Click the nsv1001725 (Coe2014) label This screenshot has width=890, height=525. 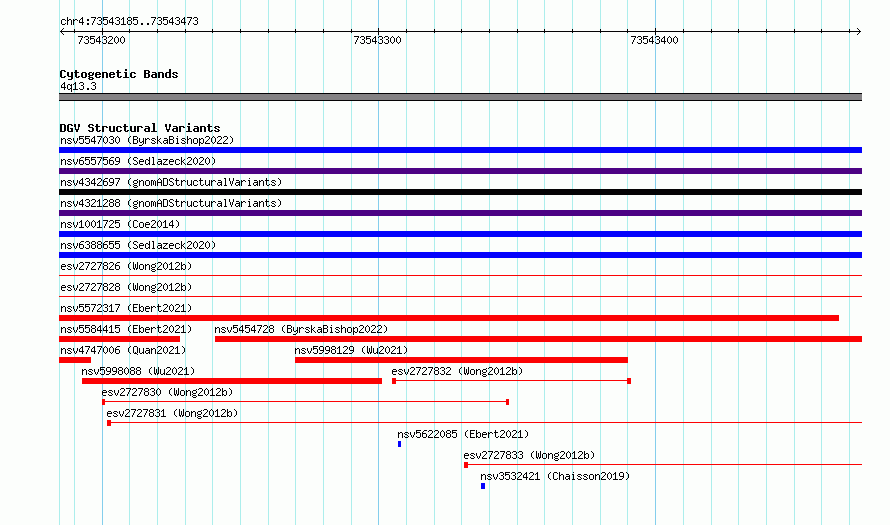pyautogui.click(x=120, y=224)
